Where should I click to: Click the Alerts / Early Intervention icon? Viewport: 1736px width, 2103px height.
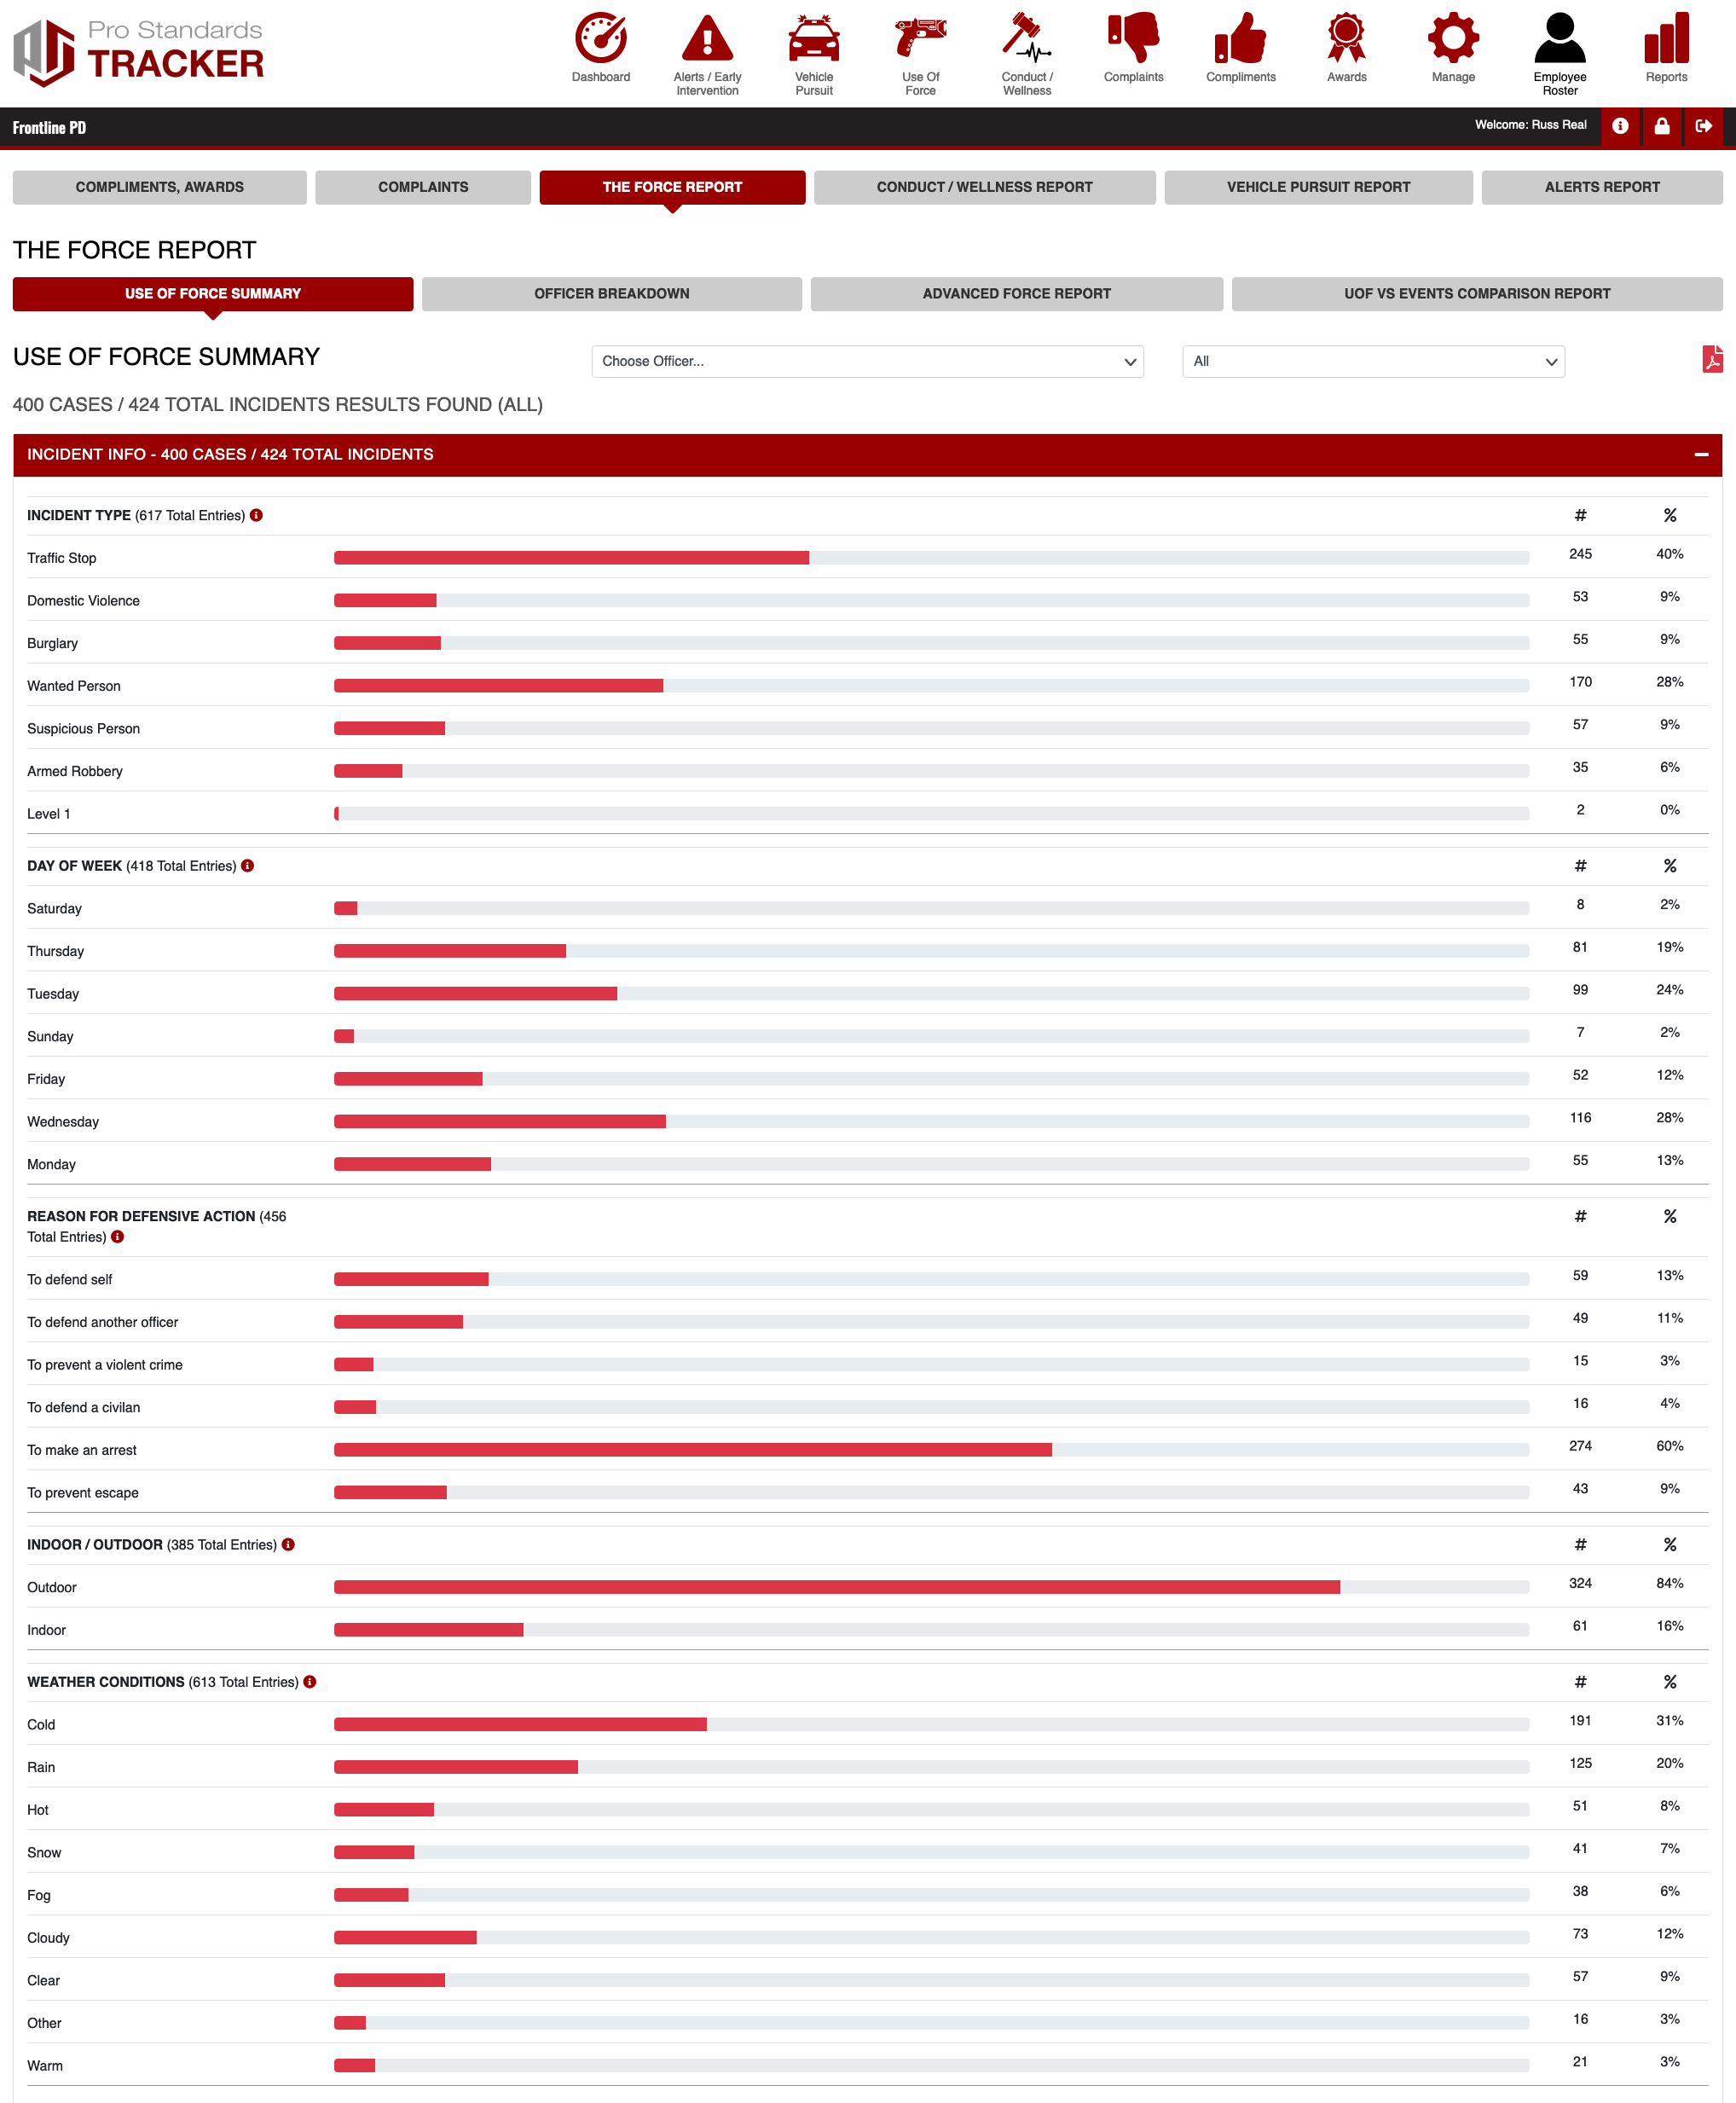coord(707,39)
